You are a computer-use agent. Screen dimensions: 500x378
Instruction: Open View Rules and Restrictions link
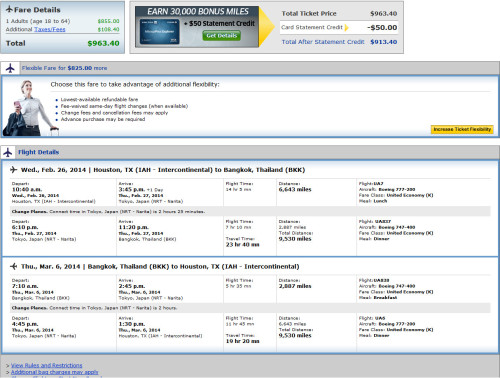pyautogui.click(x=46, y=365)
